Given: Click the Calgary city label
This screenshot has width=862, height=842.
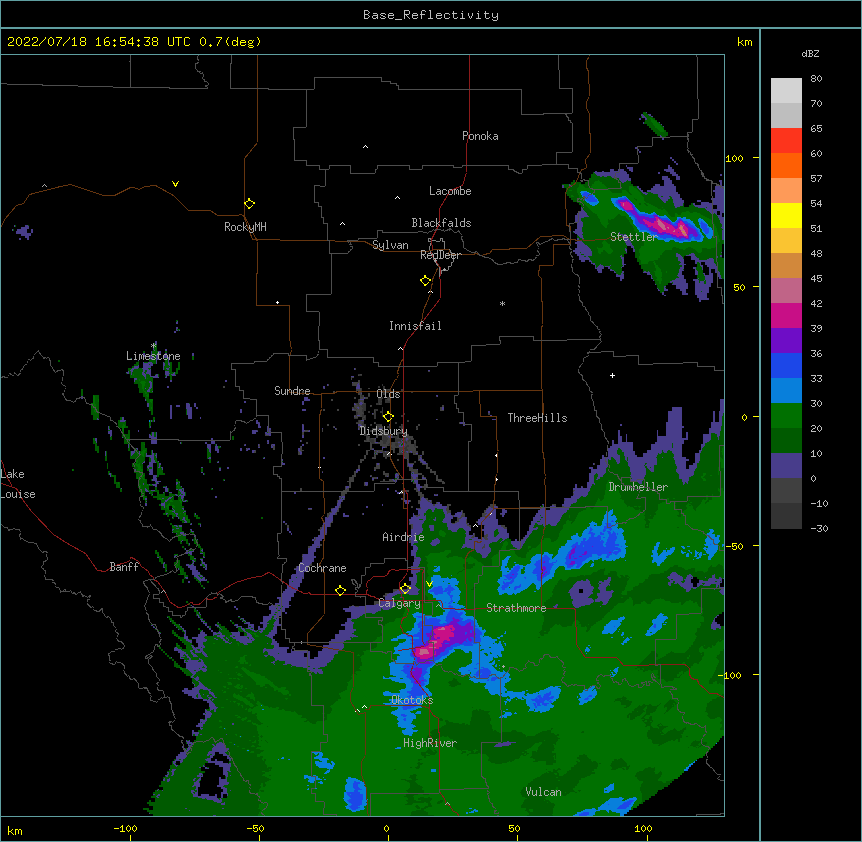Looking at the screenshot, I should tap(399, 603).
